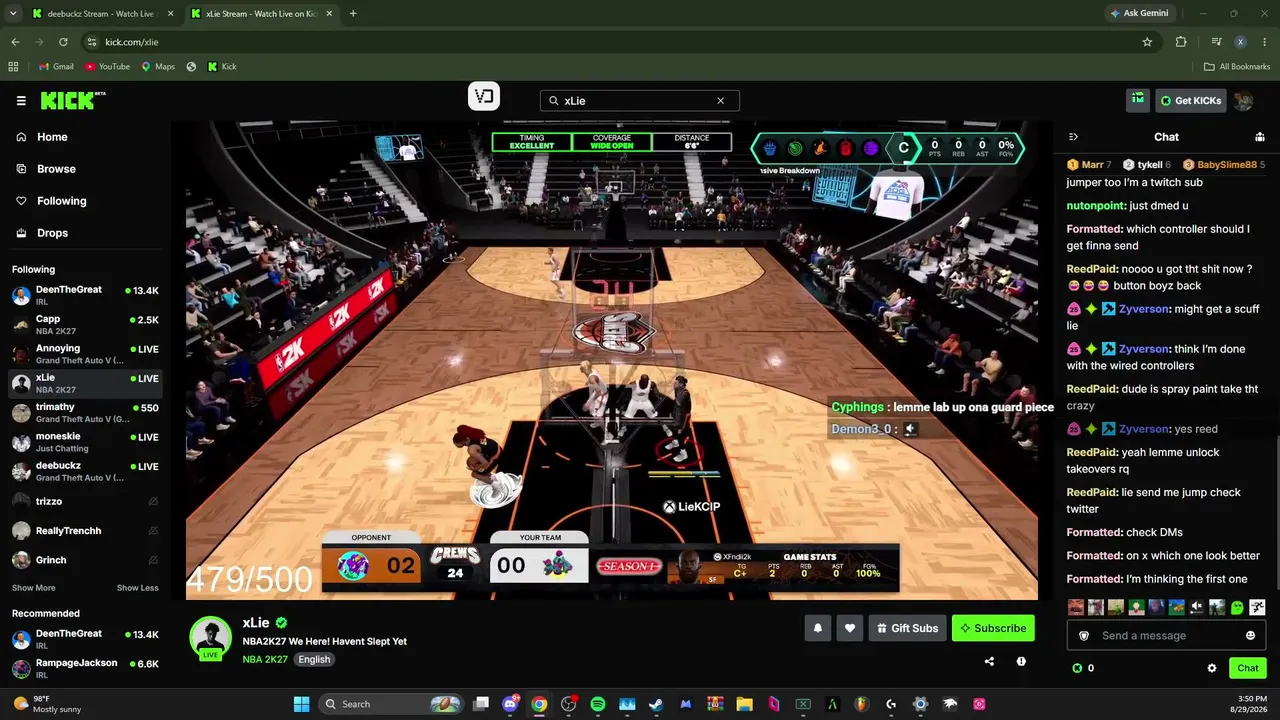Open the Following page in the sidebar
Image resolution: width=1280 pixels, height=720 pixels.
point(61,201)
